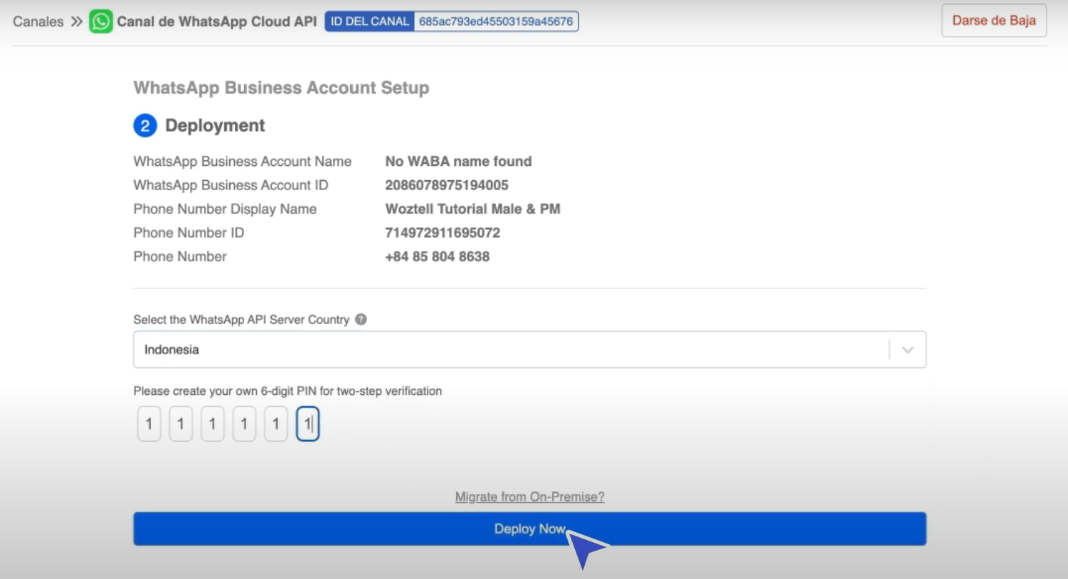Click the WhatsApp Business Account Setup heading
This screenshot has height=579, width=1068.
(x=281, y=88)
